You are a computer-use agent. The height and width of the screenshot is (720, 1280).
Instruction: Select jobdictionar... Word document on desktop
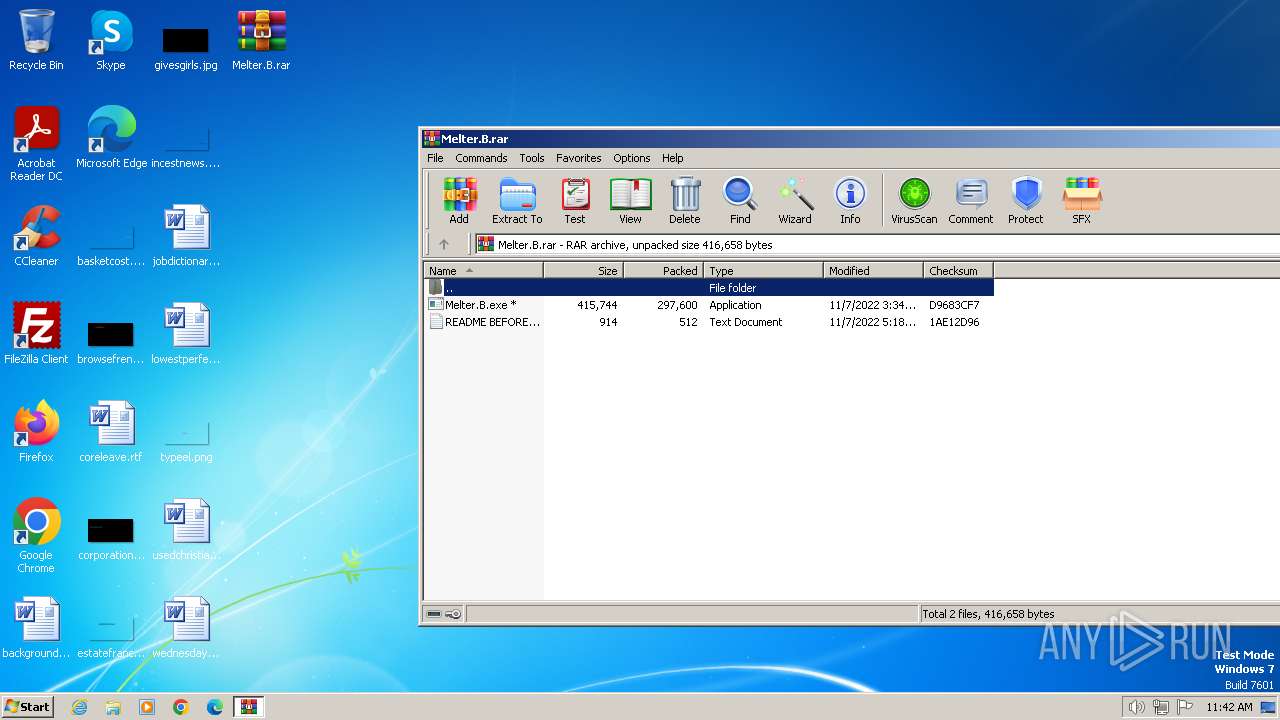pos(186,236)
